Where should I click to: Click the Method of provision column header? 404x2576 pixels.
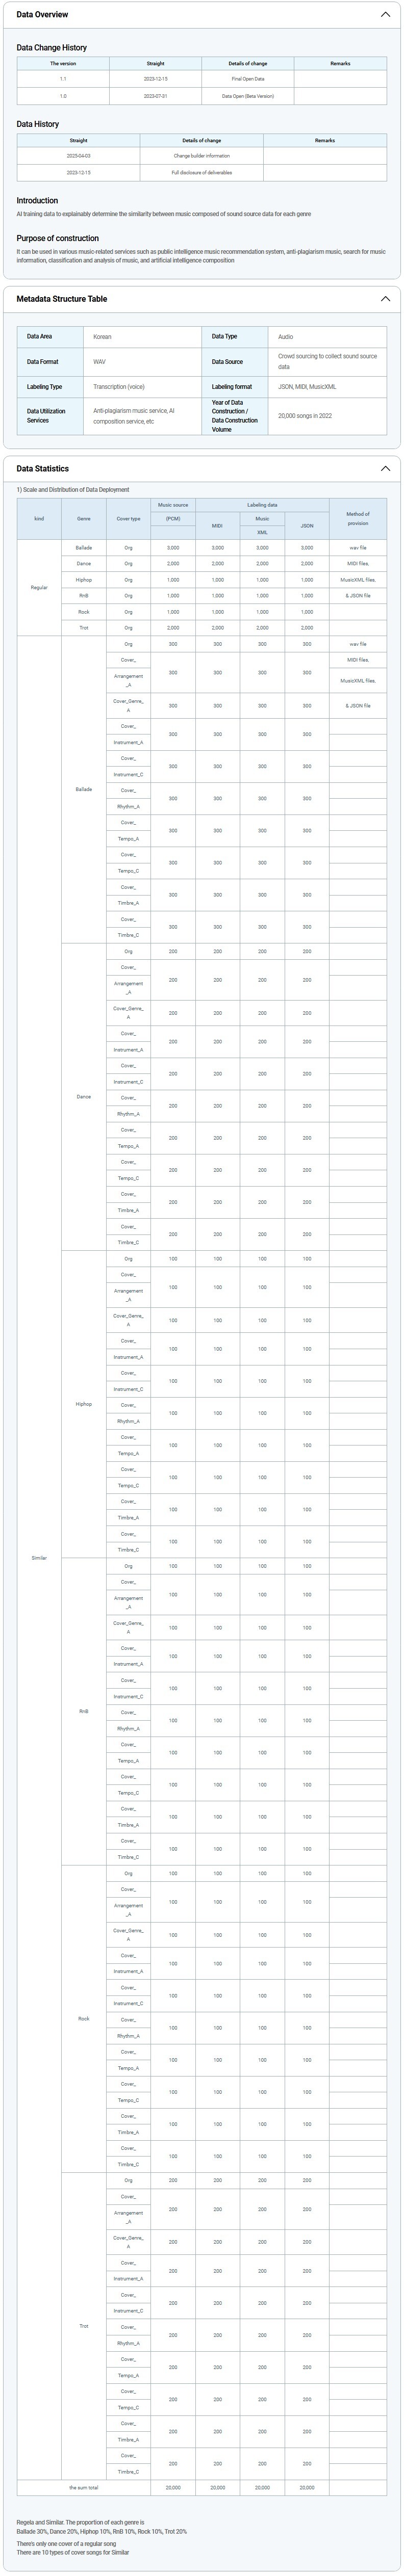(357, 518)
